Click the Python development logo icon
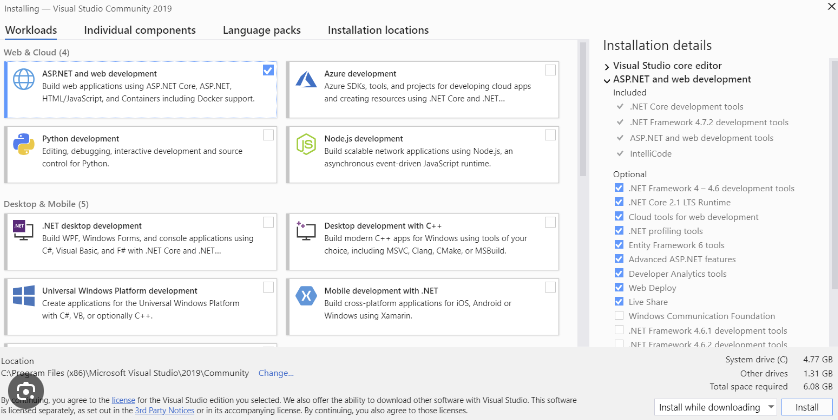Screen dimensions: 838x420 24,145
